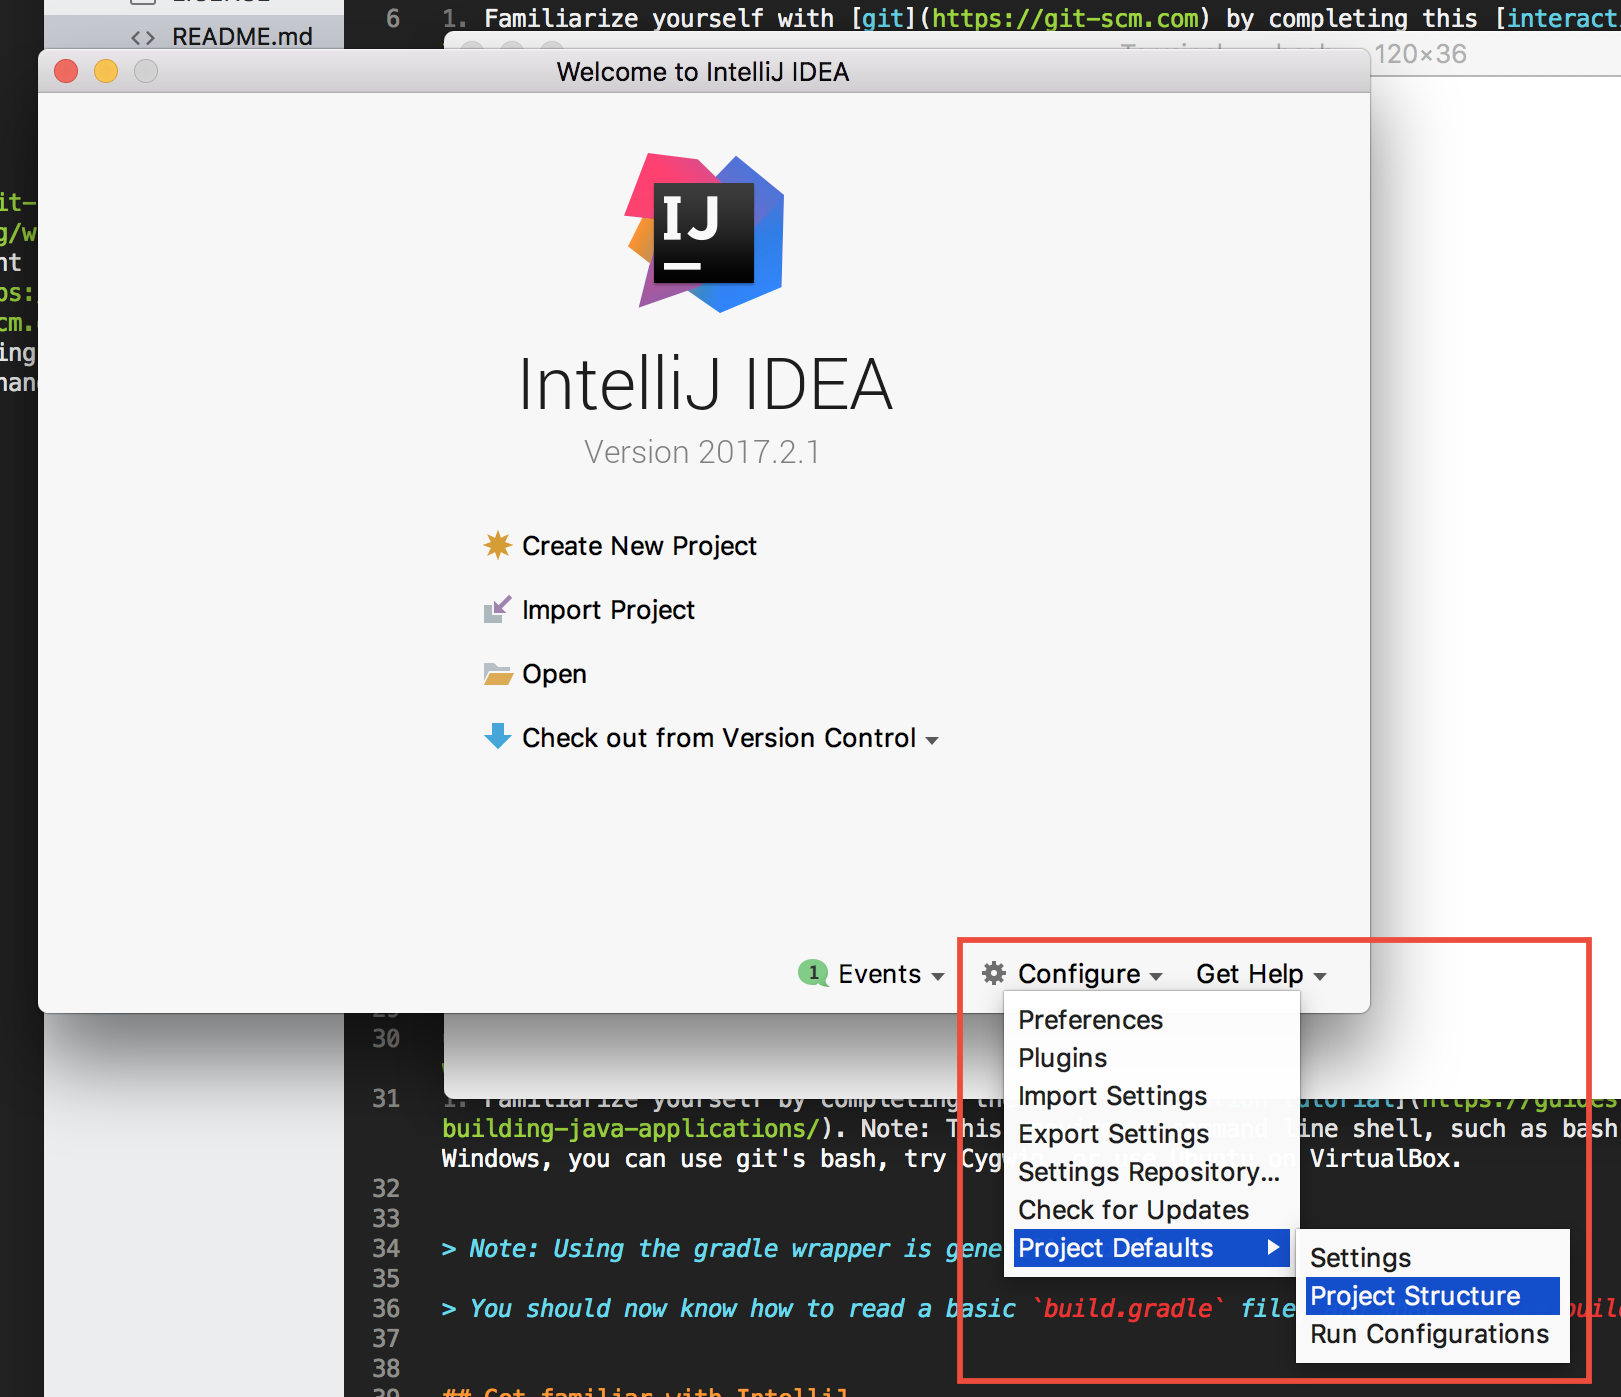
Task: Select Import Settings menu entry
Action: (x=1150, y=1096)
